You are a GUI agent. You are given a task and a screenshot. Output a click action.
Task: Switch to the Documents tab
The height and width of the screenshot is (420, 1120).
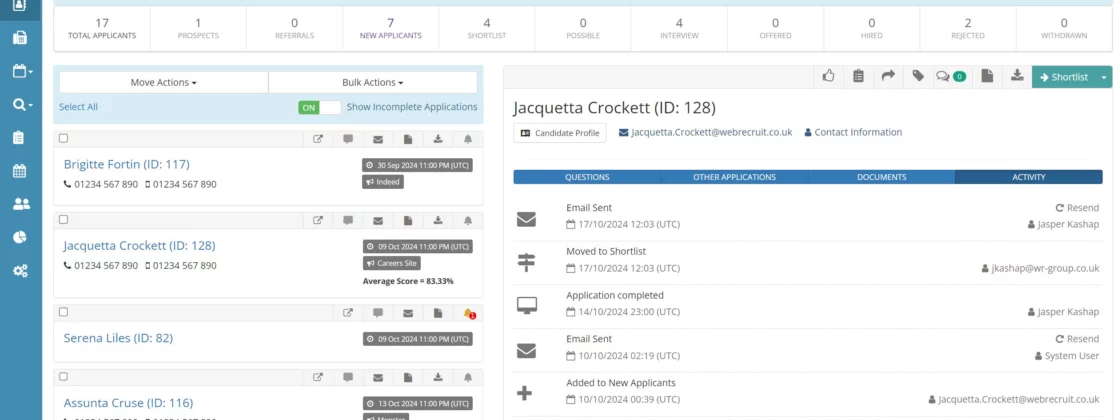pyautogui.click(x=881, y=177)
